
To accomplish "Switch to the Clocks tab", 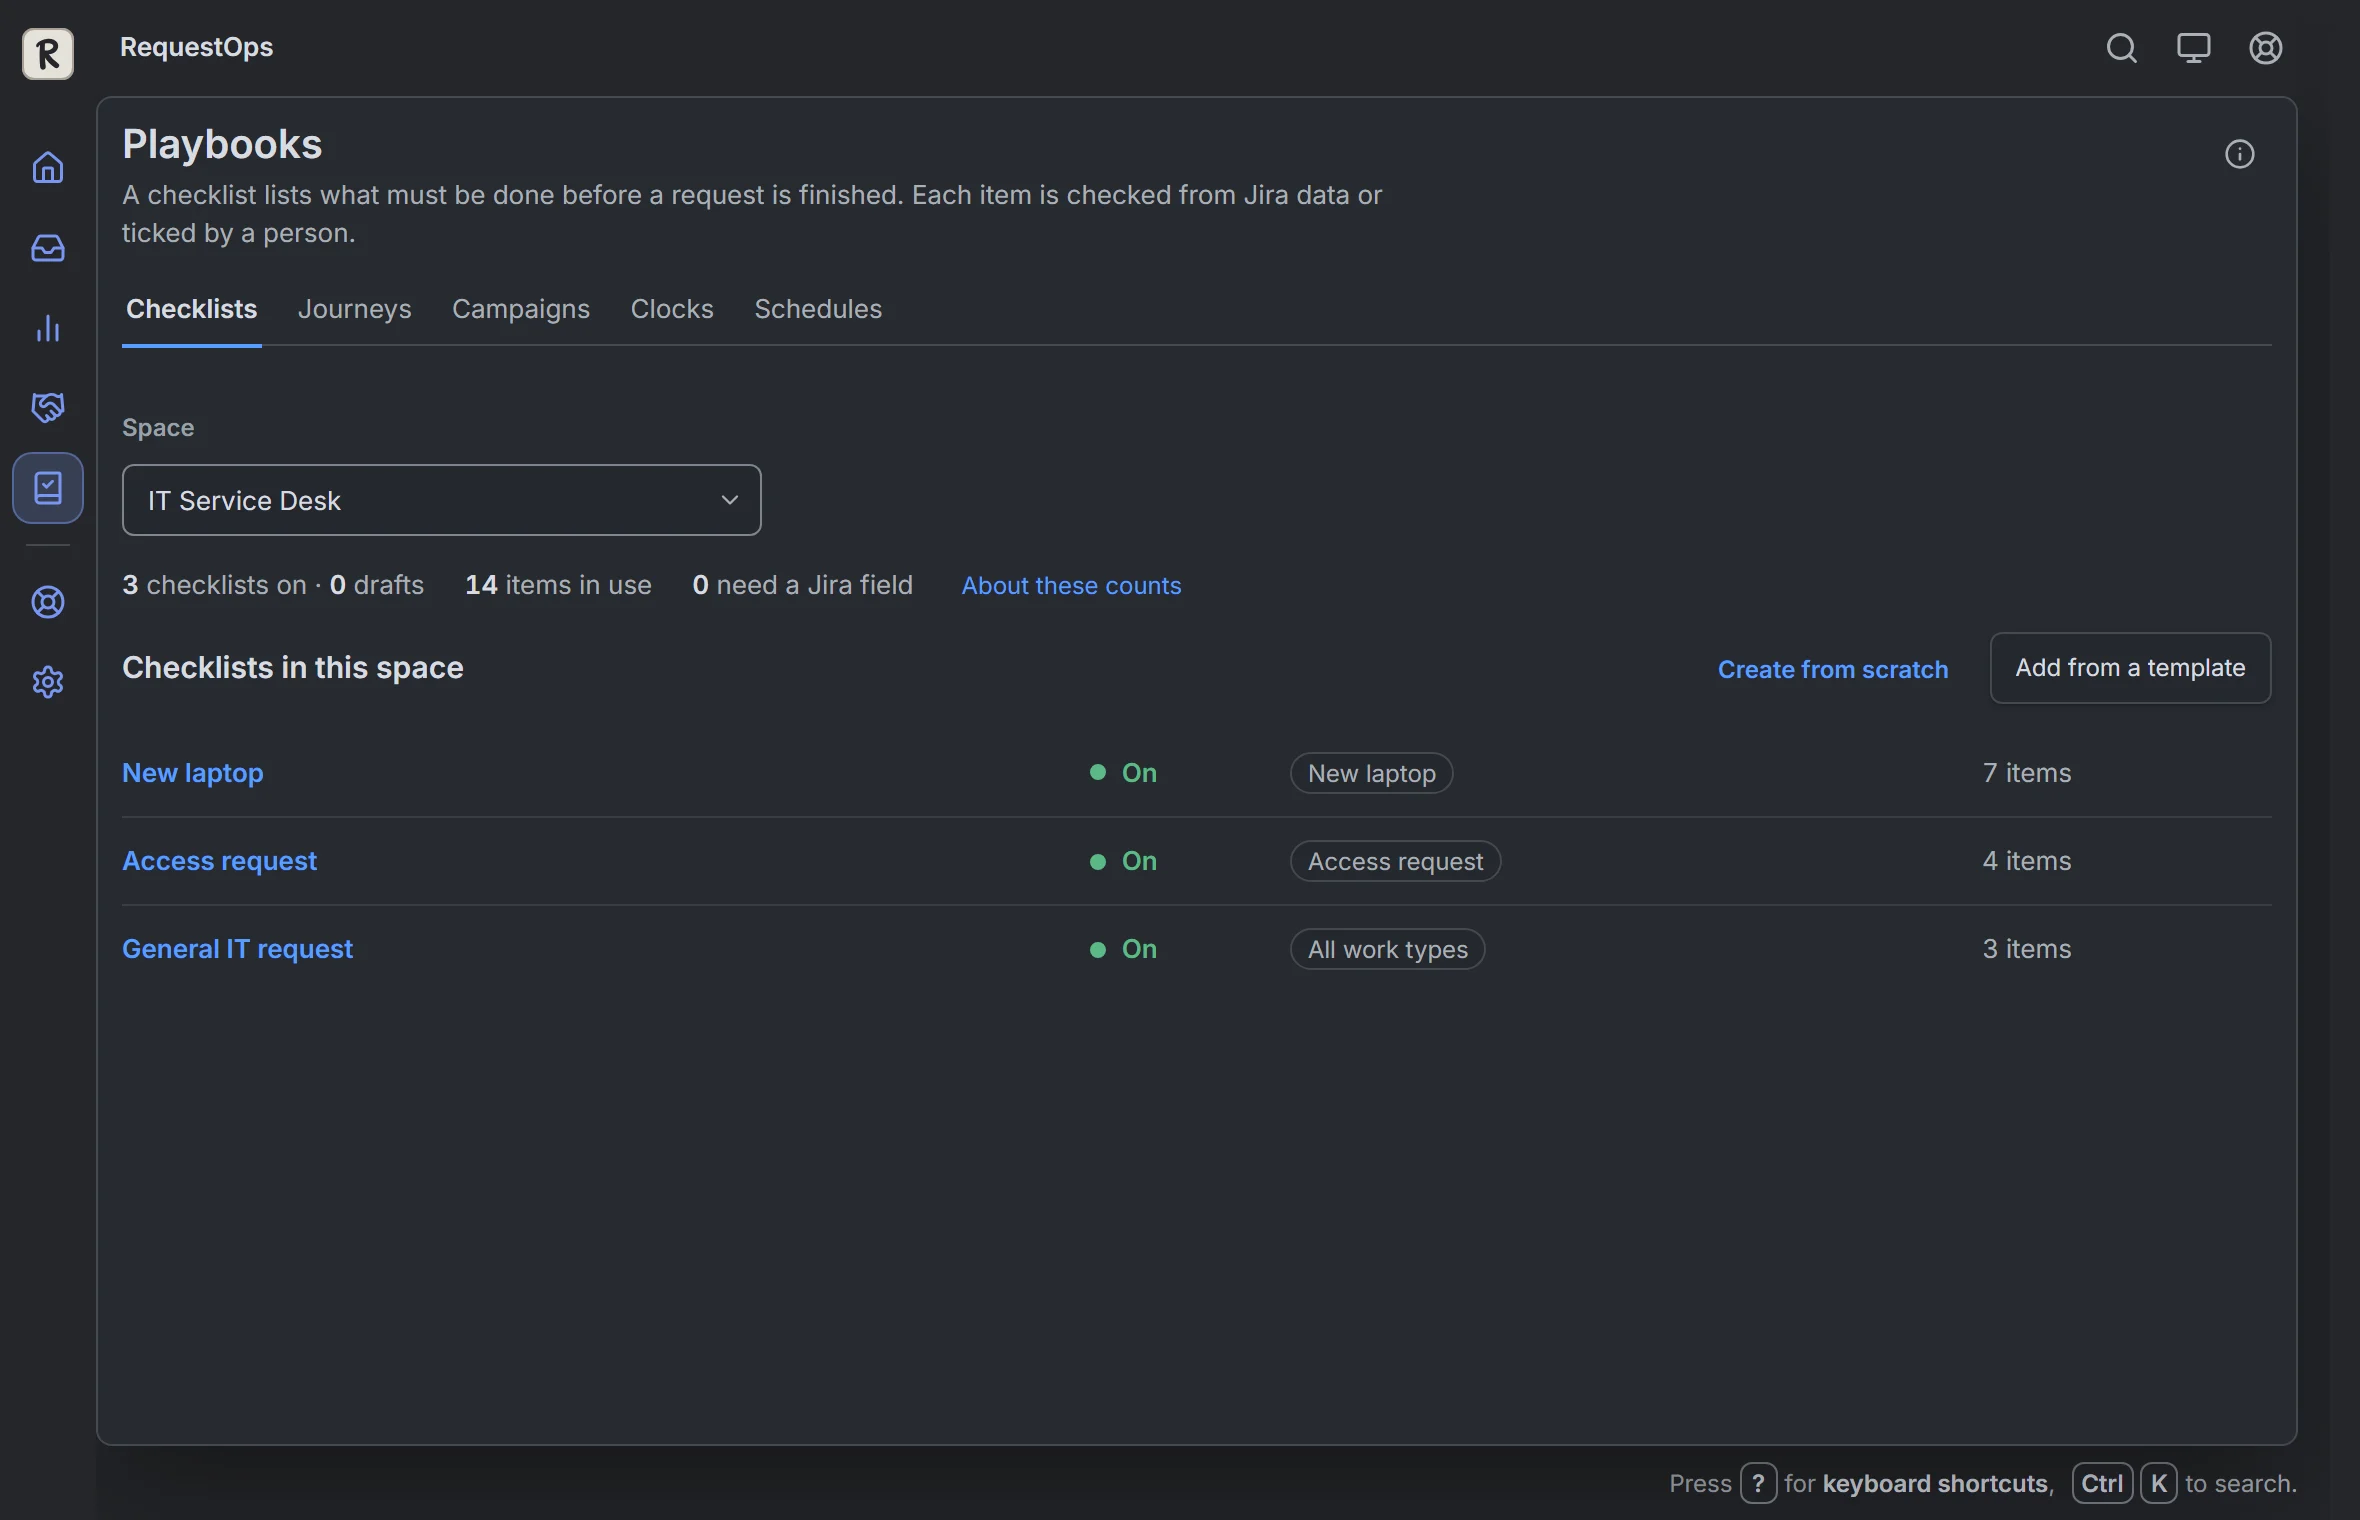I will [x=672, y=309].
